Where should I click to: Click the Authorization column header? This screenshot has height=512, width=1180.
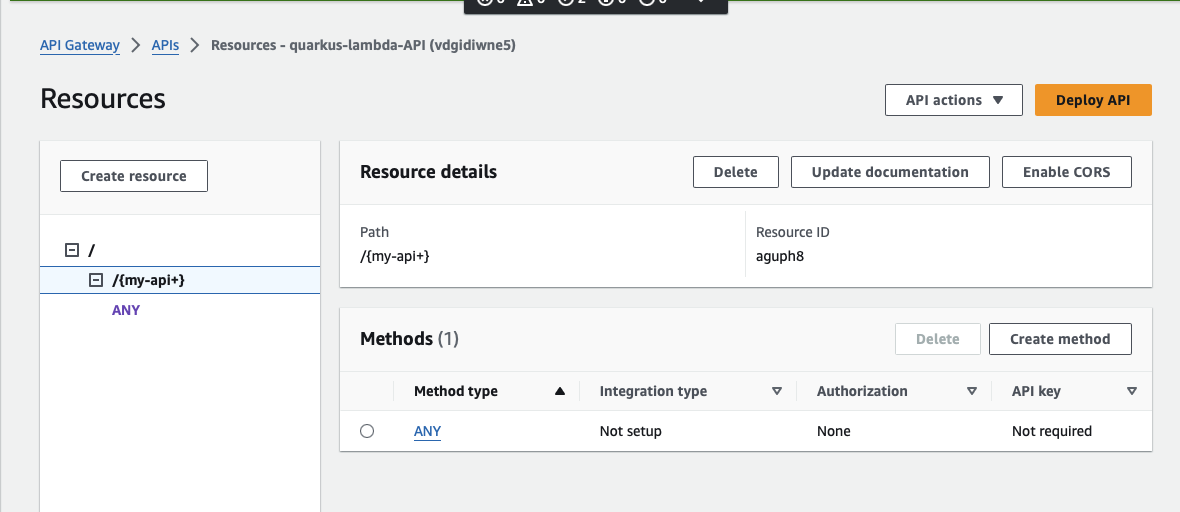(862, 392)
